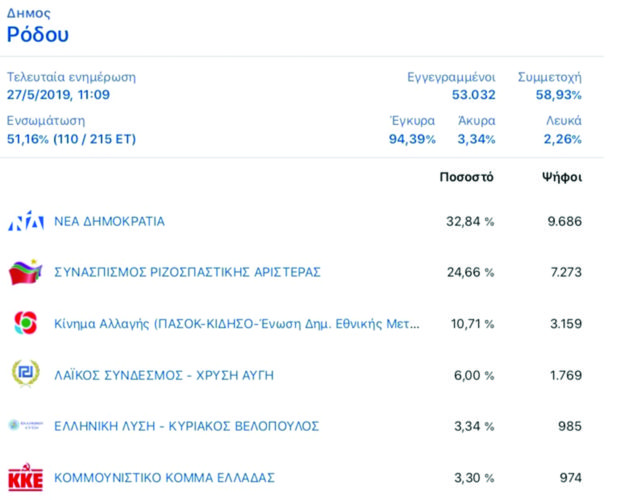Select ΚΟΜΜΟΥΝΙΣΤΙΚΟ ΚΟΜΜΑ ΕΛΛΑΔΑΣ party name
Screen dimensions: 620x500
click(164, 478)
